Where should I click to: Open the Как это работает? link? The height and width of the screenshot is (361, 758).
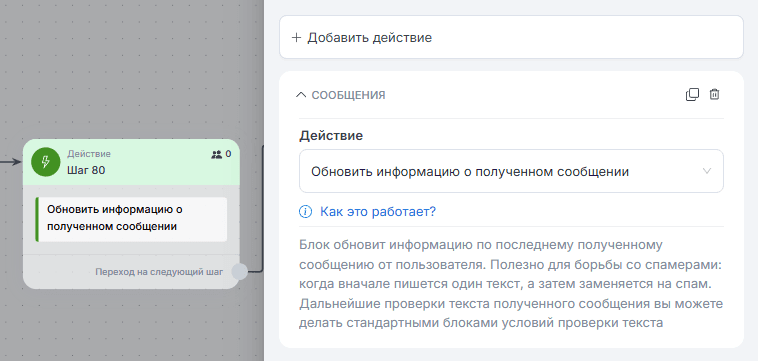pos(378,211)
